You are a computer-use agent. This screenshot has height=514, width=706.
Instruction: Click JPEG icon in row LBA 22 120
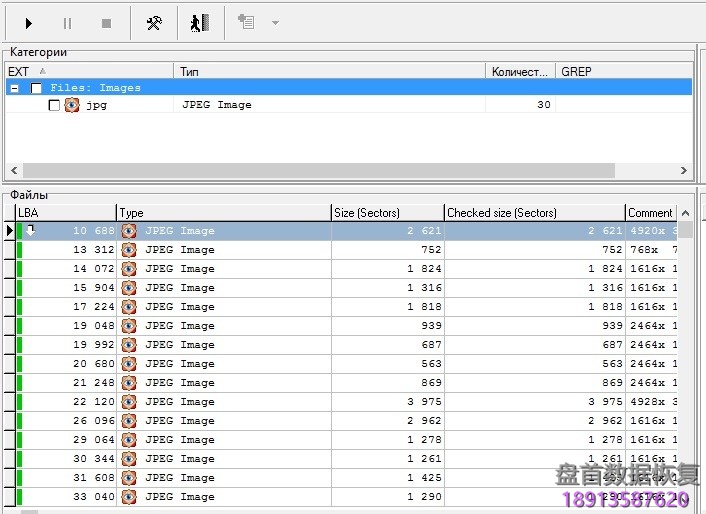129,401
